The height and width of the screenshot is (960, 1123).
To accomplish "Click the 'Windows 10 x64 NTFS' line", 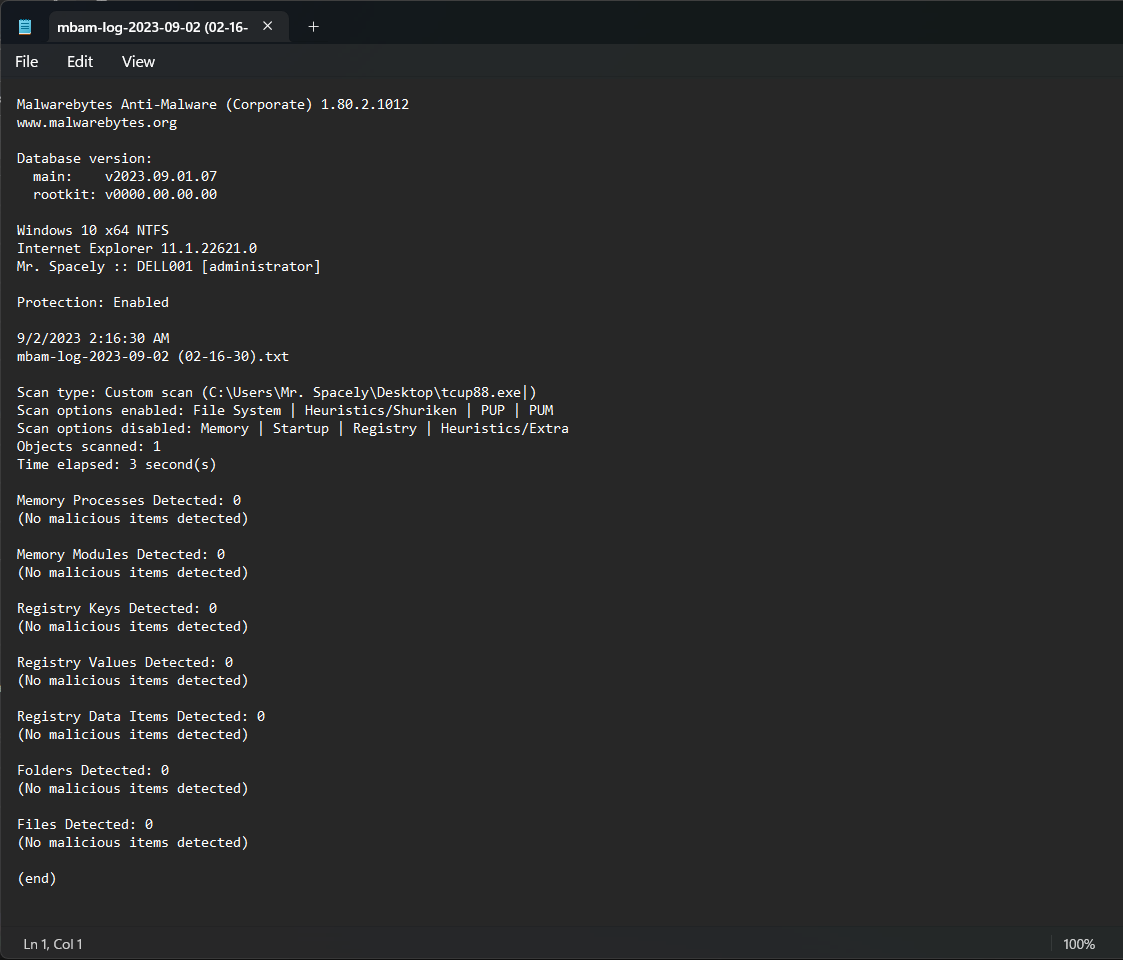I will point(93,231).
